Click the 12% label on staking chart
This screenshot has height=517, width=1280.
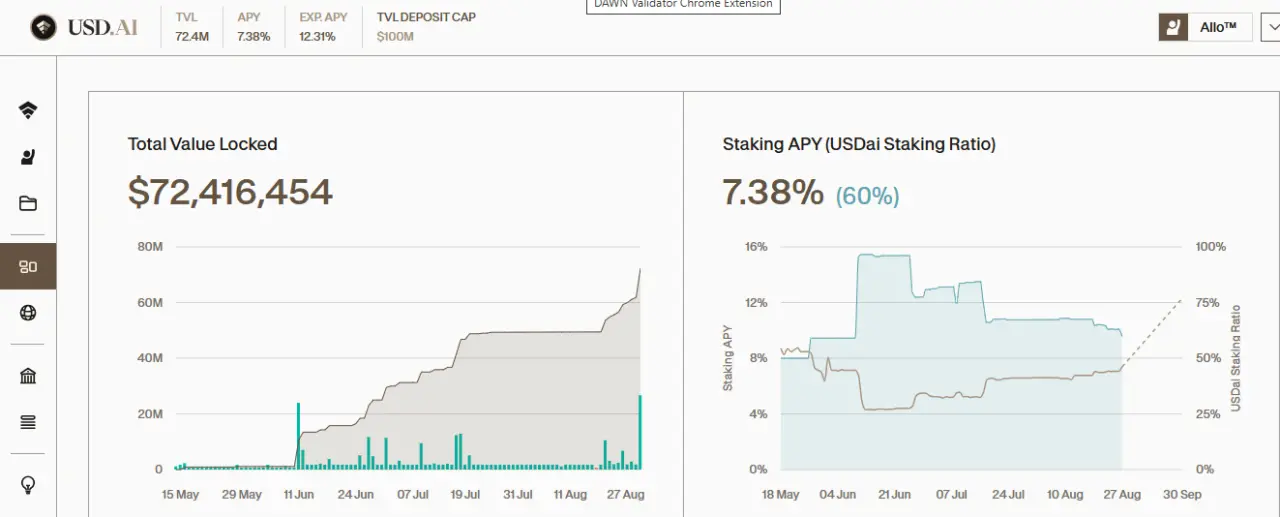click(756, 302)
